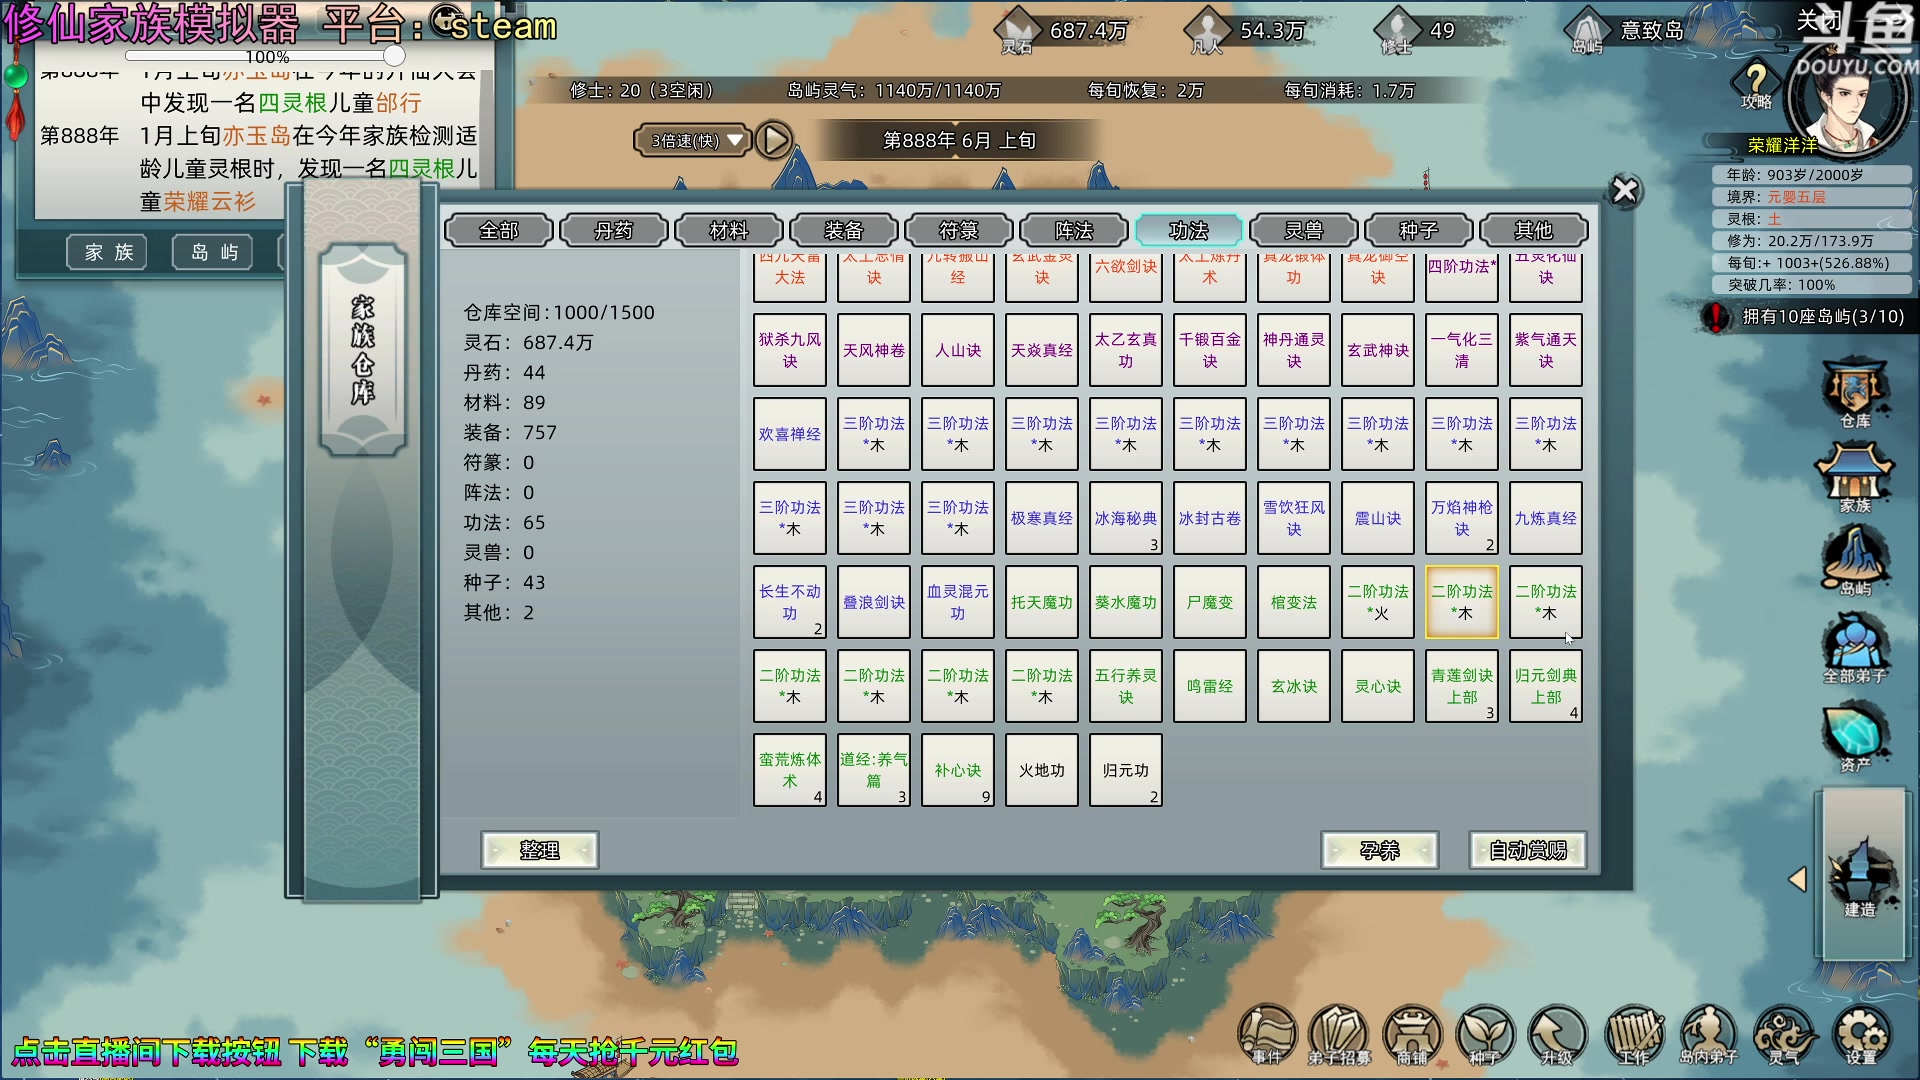Click the 自动赏赐 auto reward button
Screen dimensions: 1920x1080
pos(1527,850)
